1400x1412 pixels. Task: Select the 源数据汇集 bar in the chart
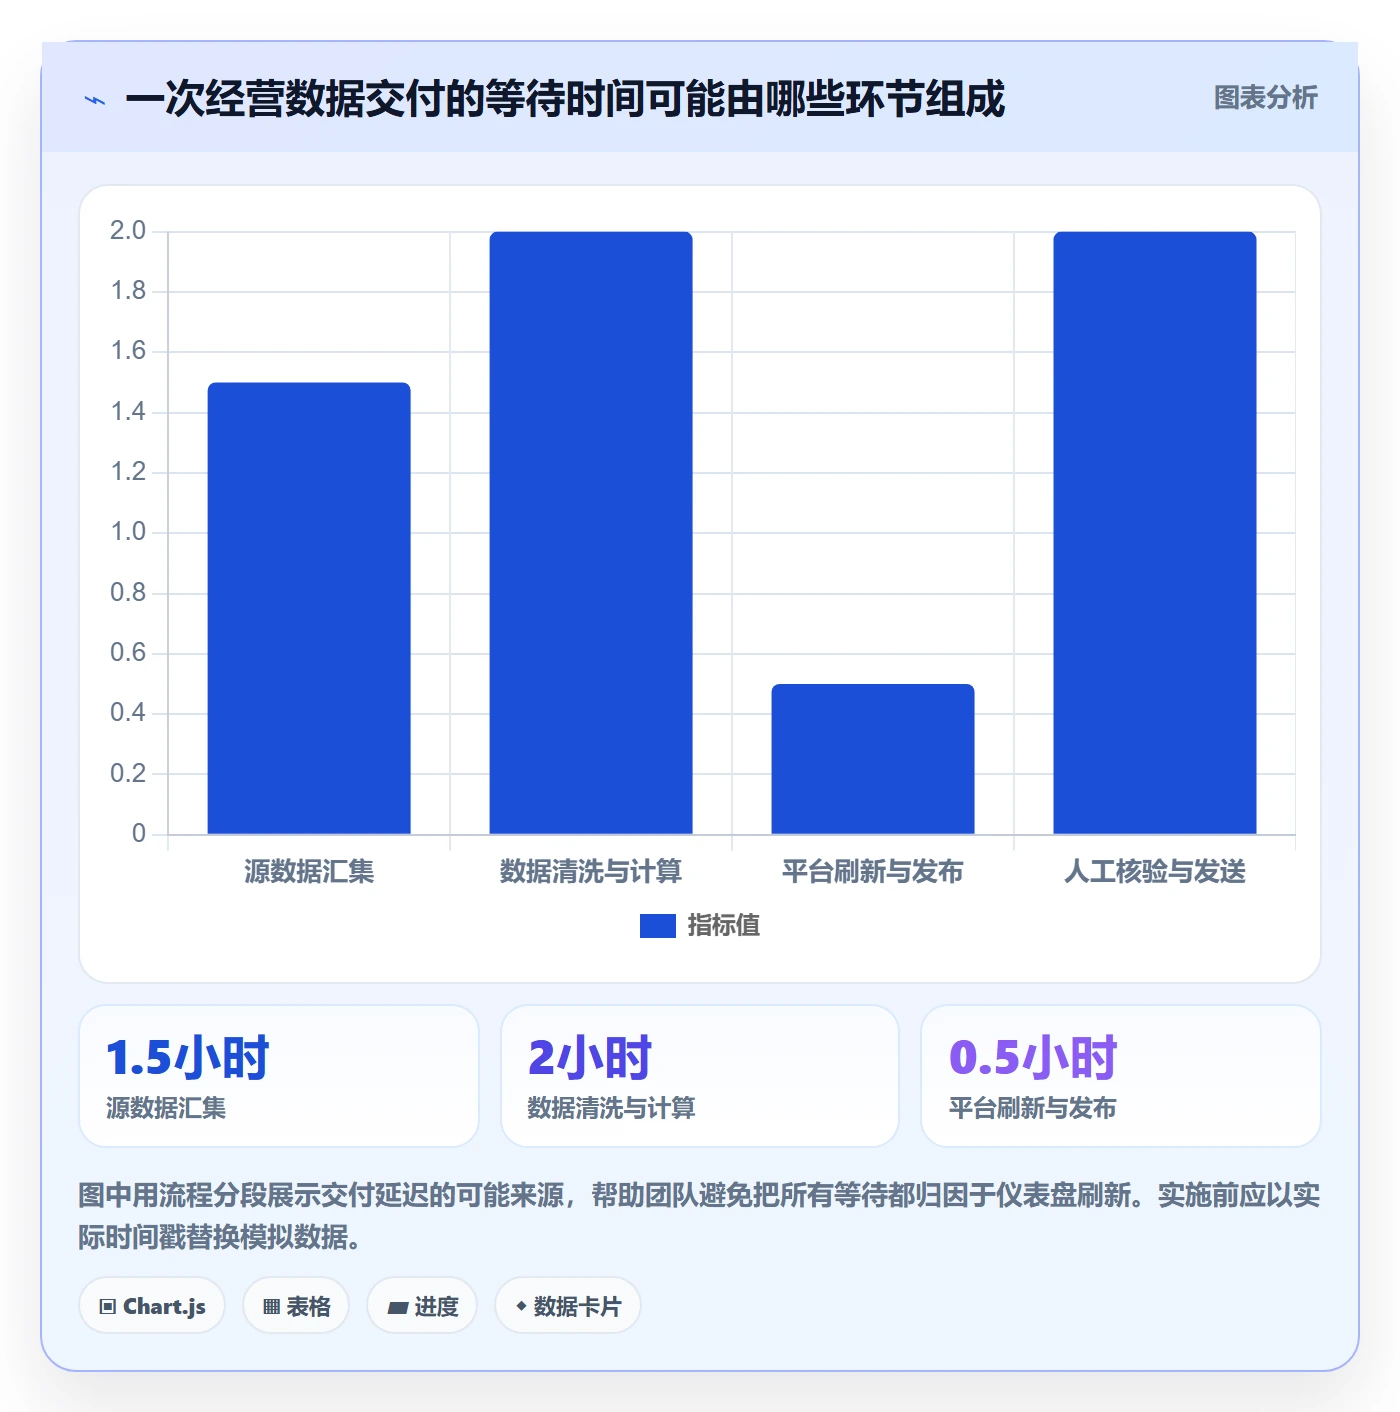pos(309,608)
